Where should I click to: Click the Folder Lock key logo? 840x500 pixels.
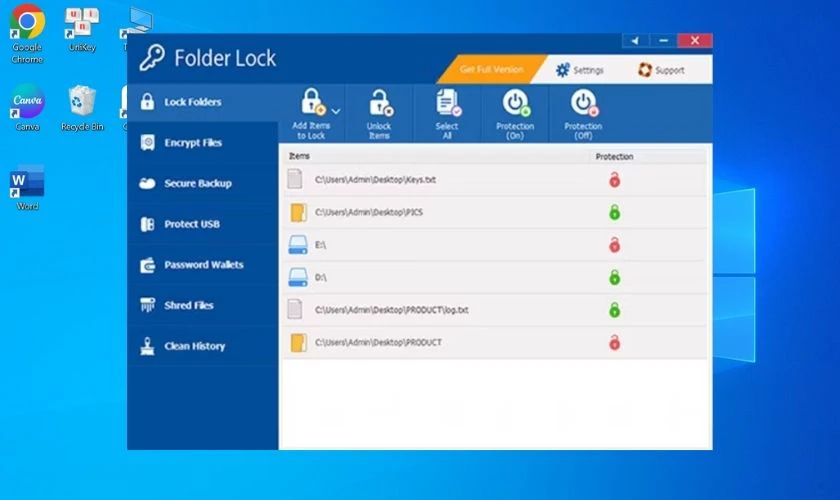(x=152, y=57)
